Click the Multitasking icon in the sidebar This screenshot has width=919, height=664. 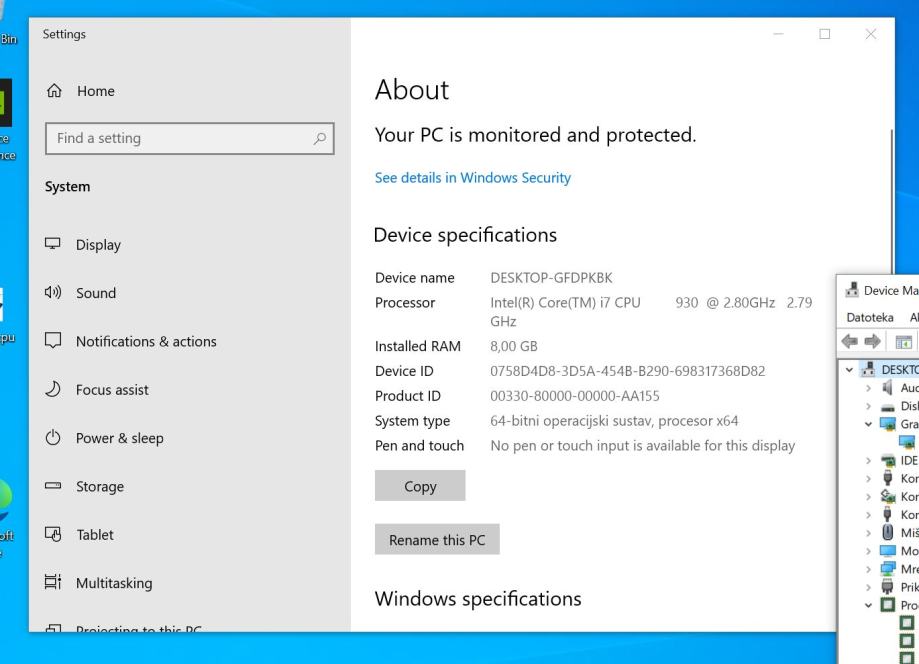click(54, 583)
